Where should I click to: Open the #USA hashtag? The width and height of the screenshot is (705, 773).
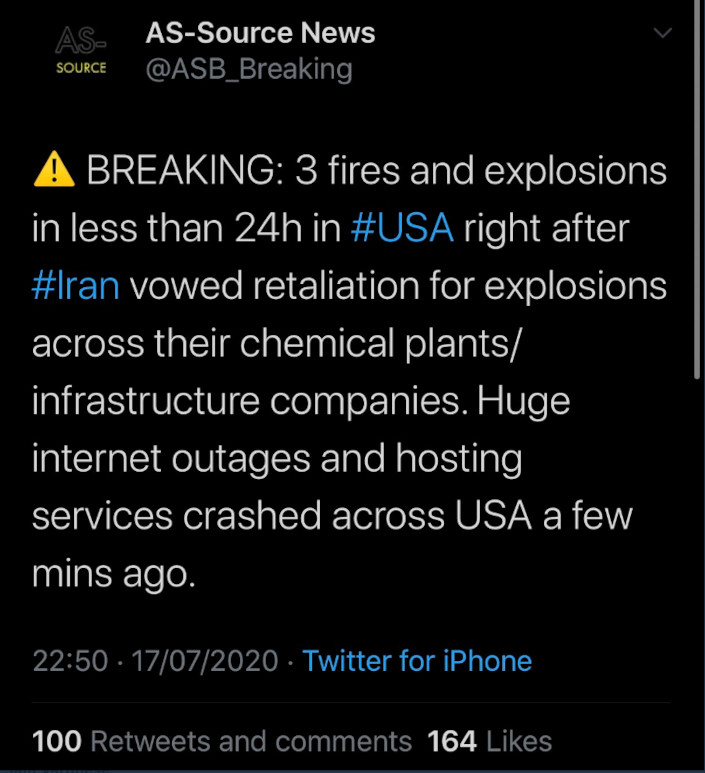tap(403, 229)
